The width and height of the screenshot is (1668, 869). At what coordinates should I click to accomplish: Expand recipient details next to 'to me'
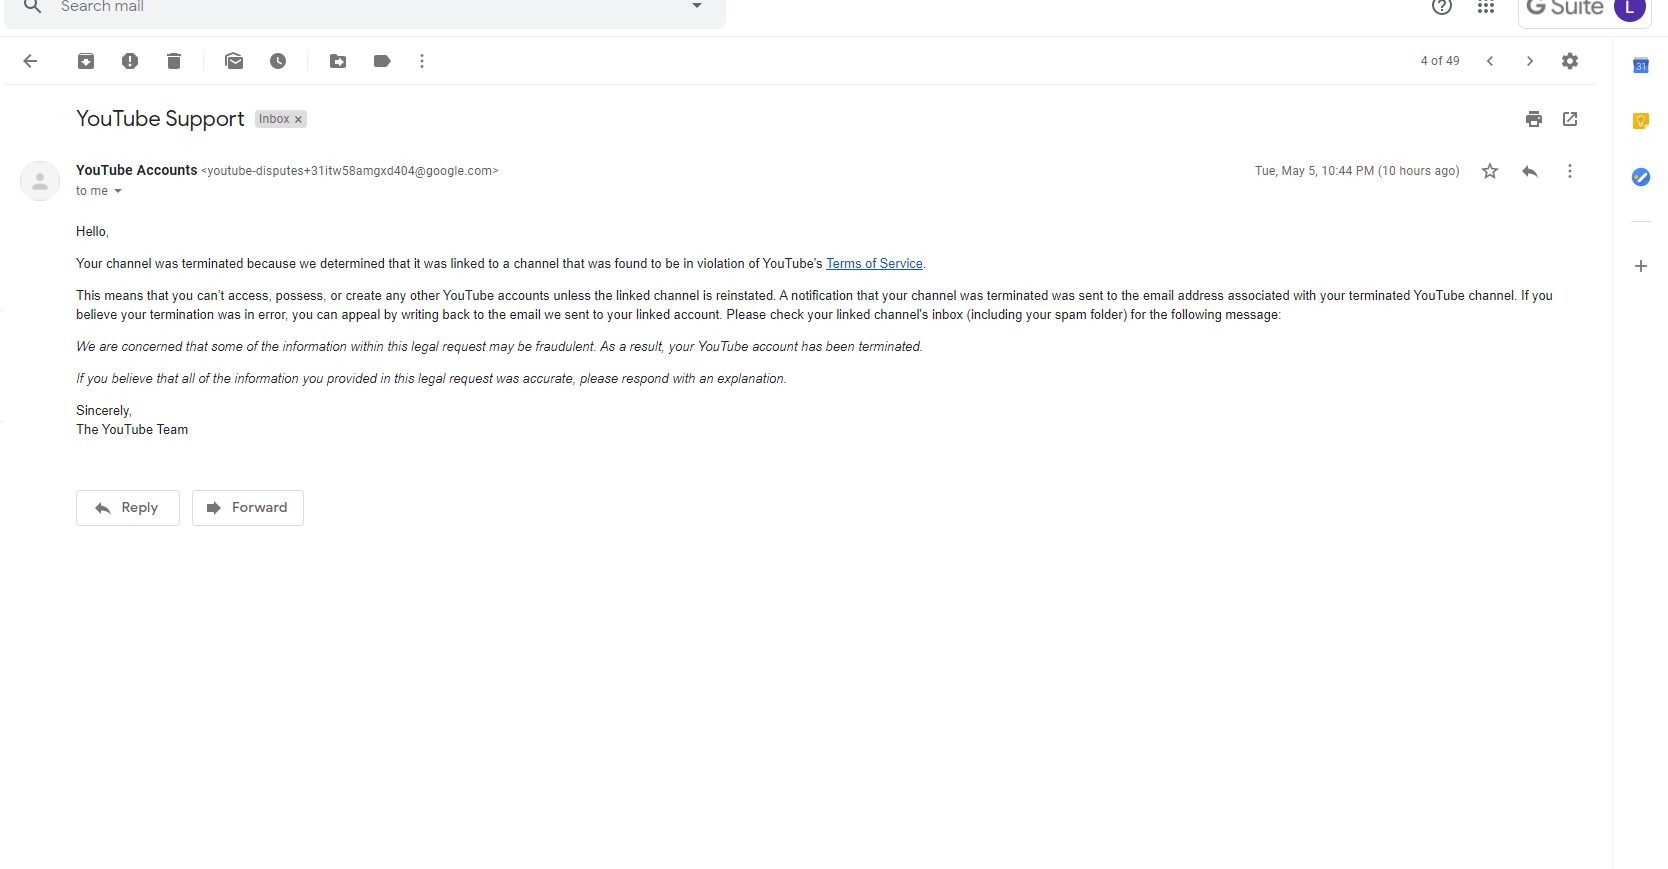(x=118, y=191)
